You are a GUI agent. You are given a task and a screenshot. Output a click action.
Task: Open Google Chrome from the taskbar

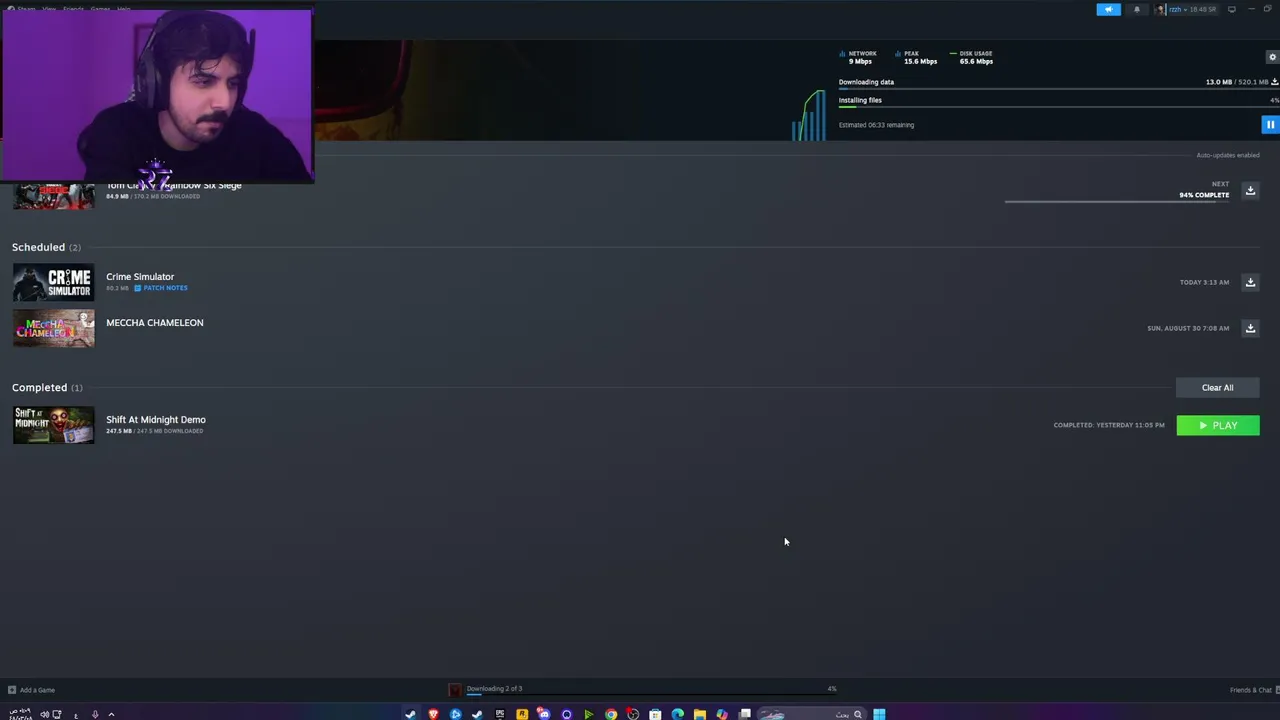(611, 714)
